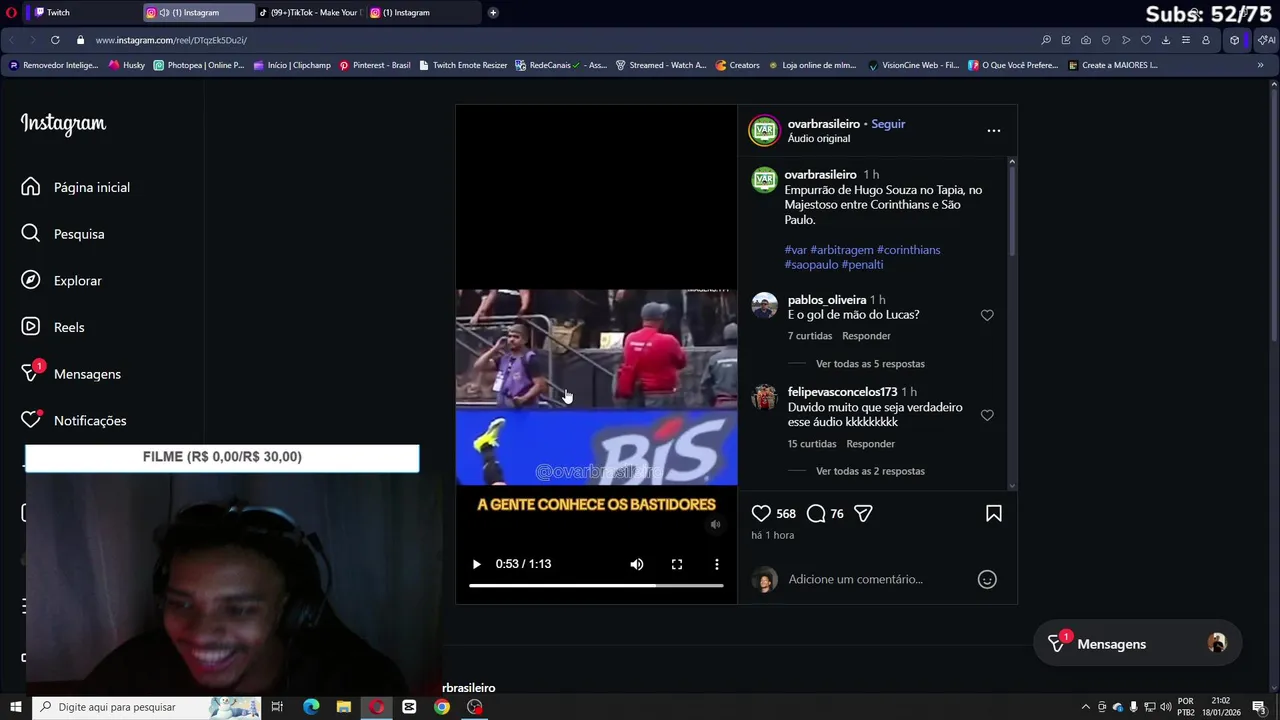Open the #penalti hashtag
Image resolution: width=1280 pixels, height=720 pixels.
(x=862, y=265)
